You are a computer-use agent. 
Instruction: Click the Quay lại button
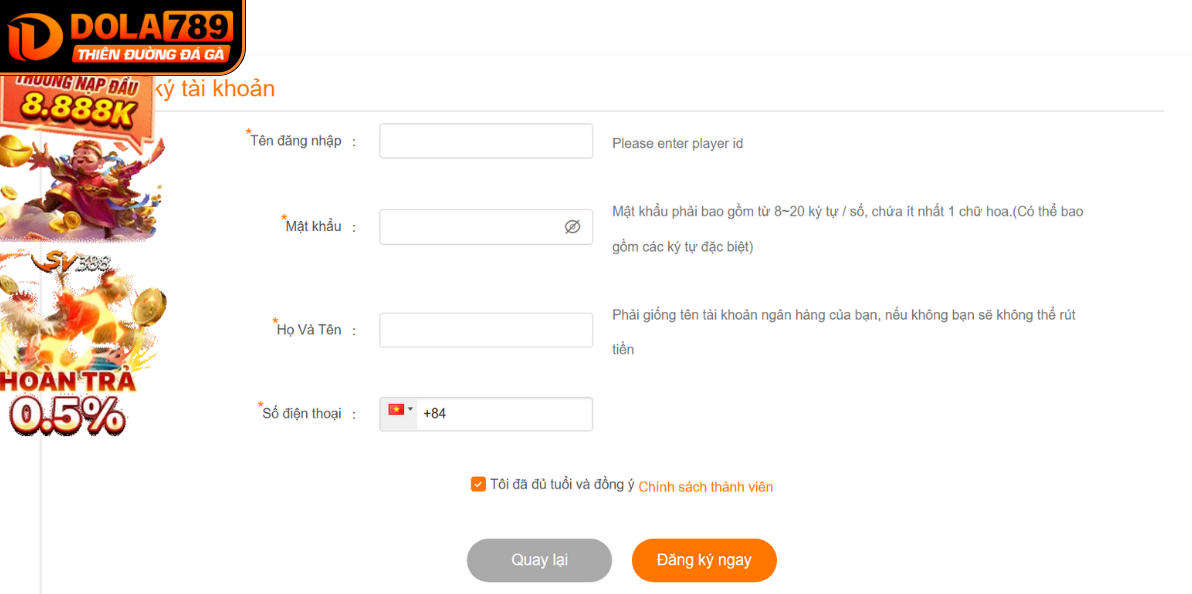pos(539,561)
